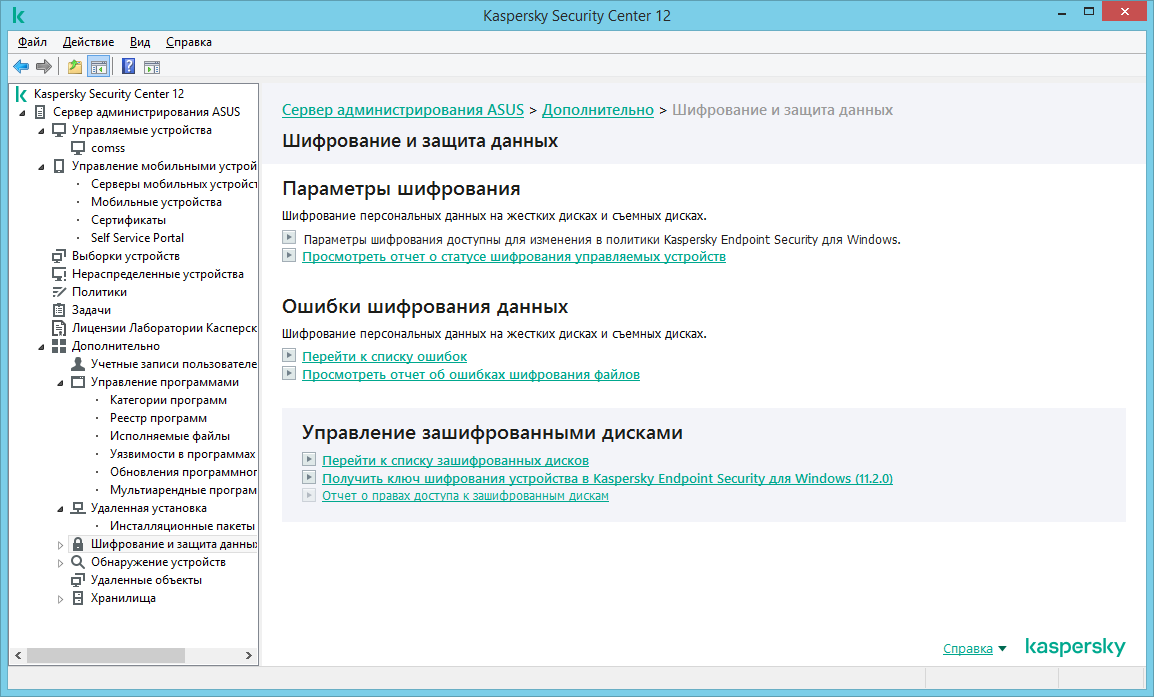Click the document icon beside Лицензии Лаборатории Касперского
Screen dimensions: 1154x697
(59, 328)
